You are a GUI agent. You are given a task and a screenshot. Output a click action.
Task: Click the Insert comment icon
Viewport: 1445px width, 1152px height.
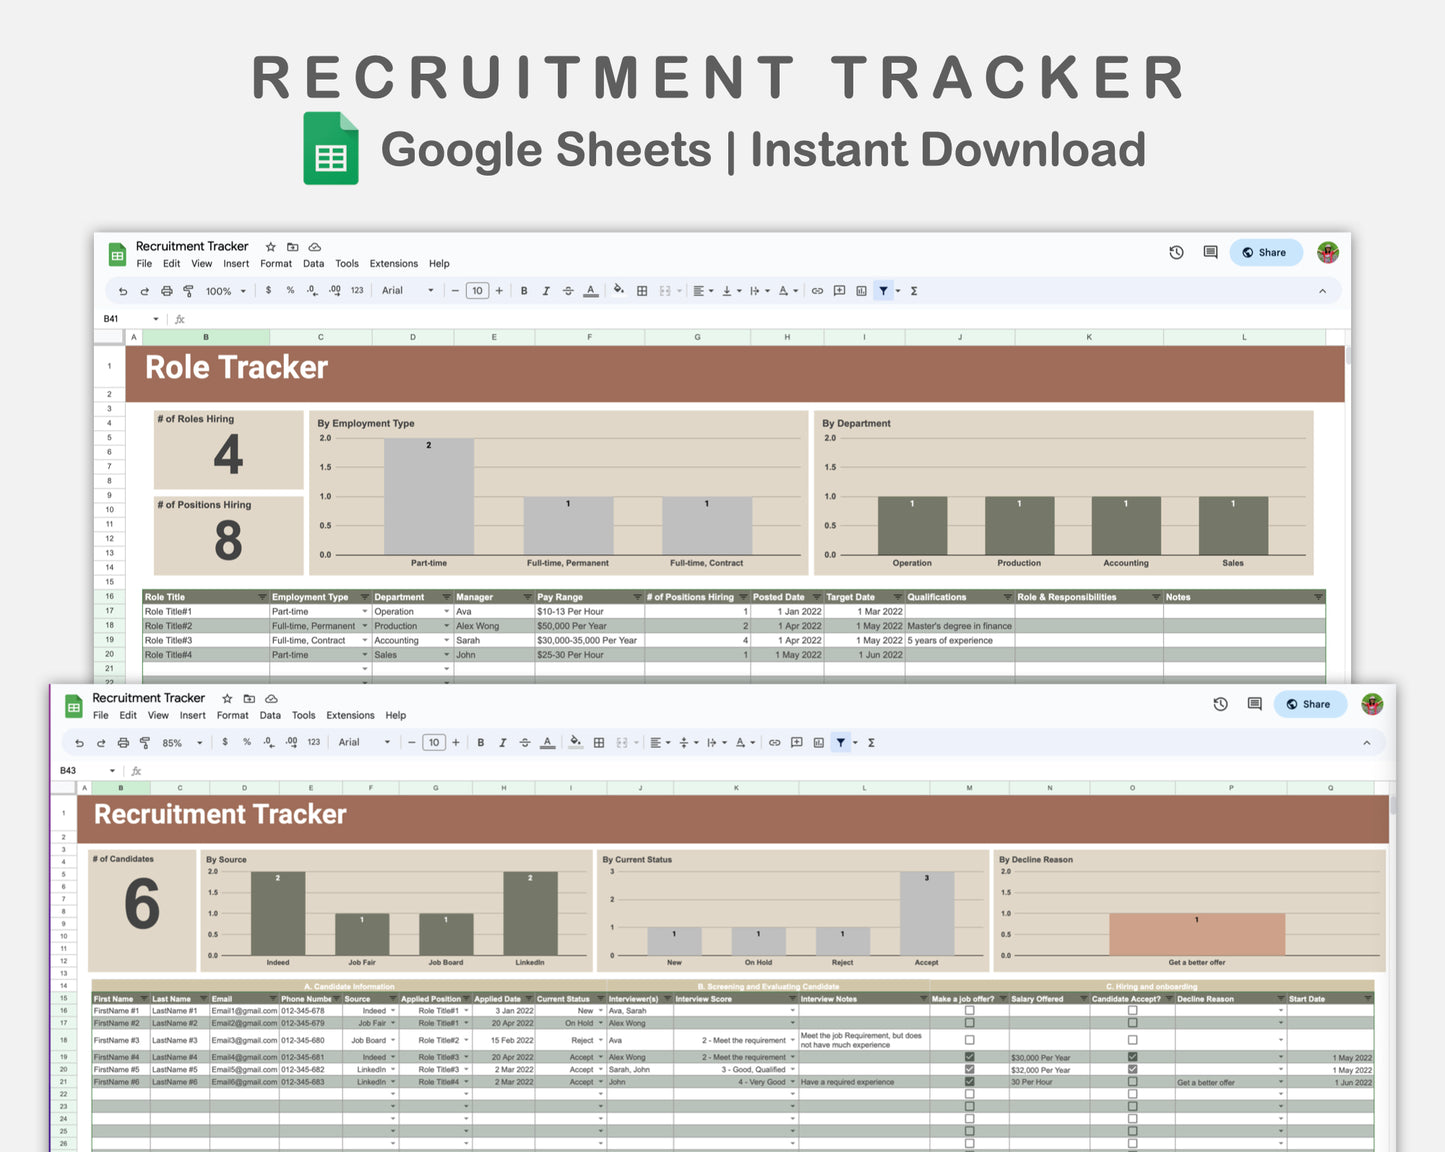[x=796, y=742]
